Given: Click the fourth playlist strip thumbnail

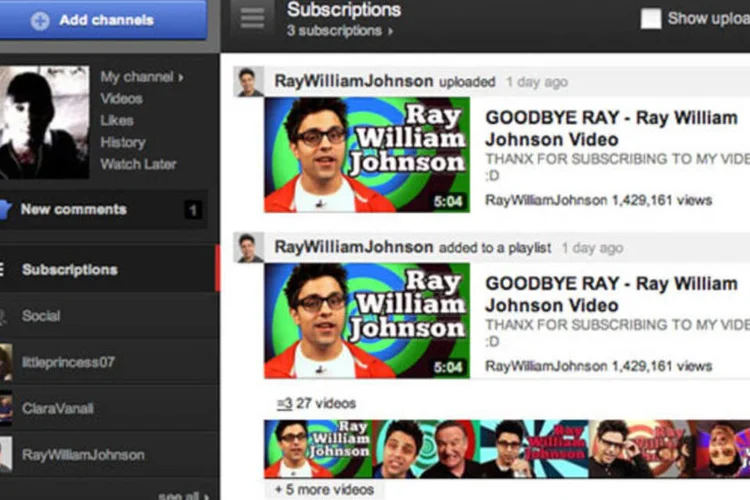Looking at the screenshot, I should coord(642,449).
